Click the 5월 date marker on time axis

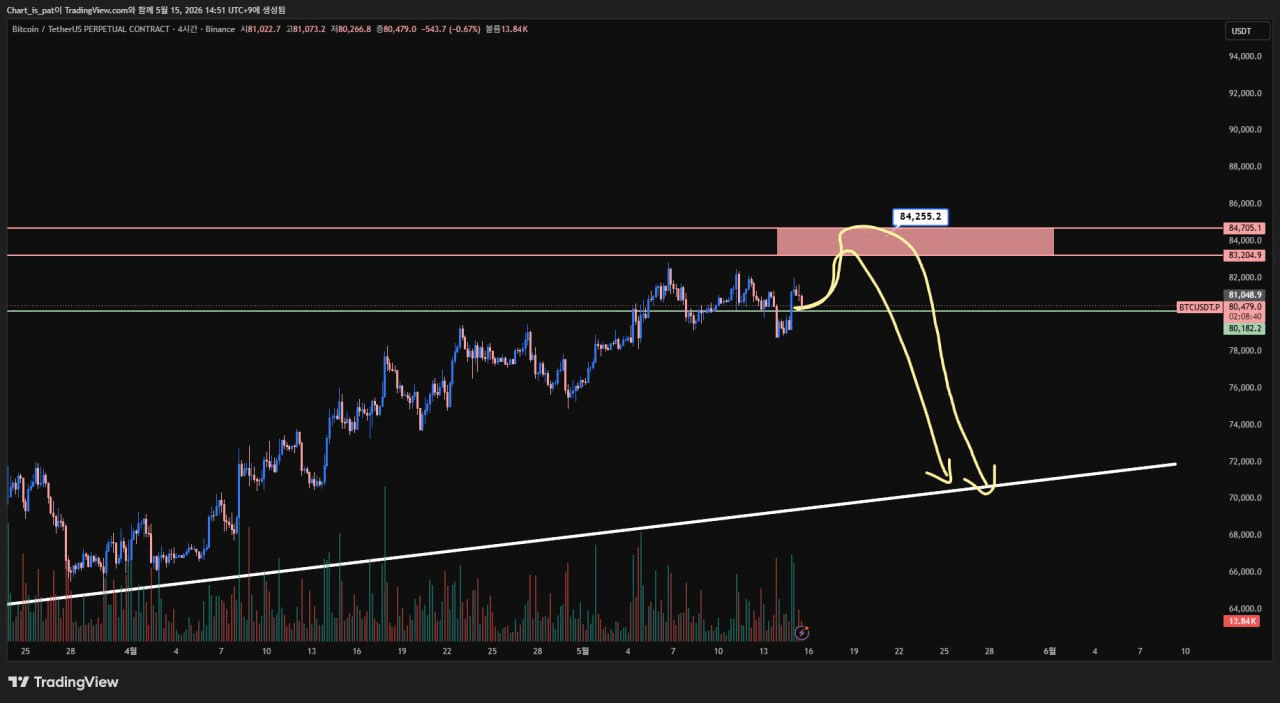[583, 651]
